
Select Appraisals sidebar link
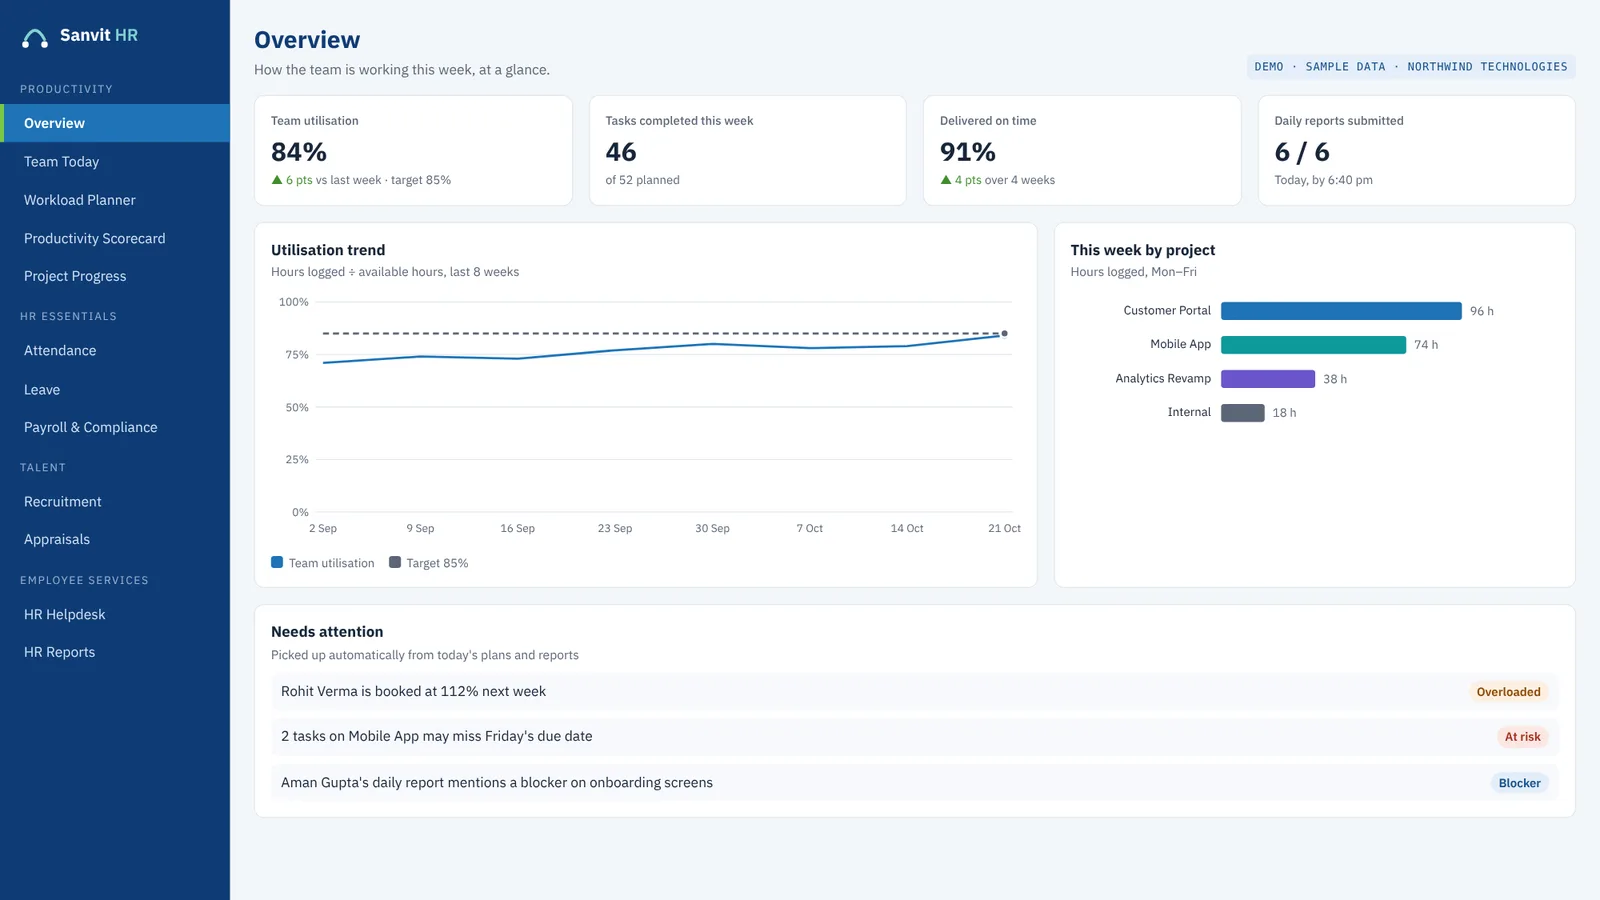[x=115, y=539]
